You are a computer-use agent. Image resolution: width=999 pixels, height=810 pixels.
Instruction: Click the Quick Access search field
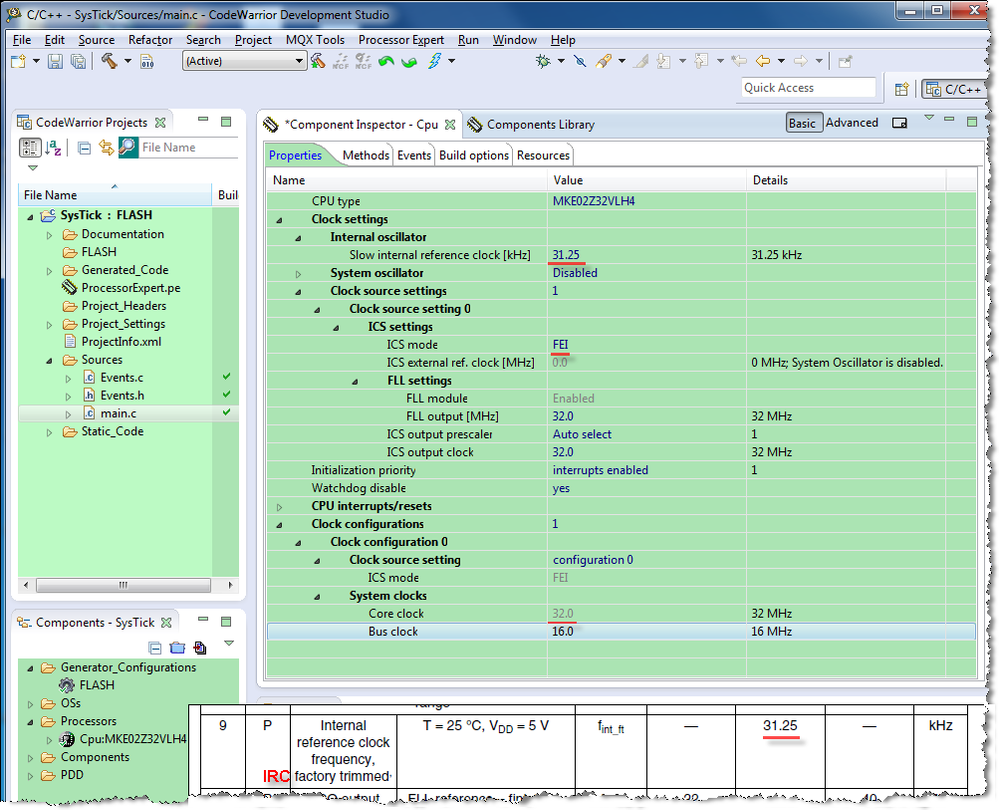pos(808,88)
